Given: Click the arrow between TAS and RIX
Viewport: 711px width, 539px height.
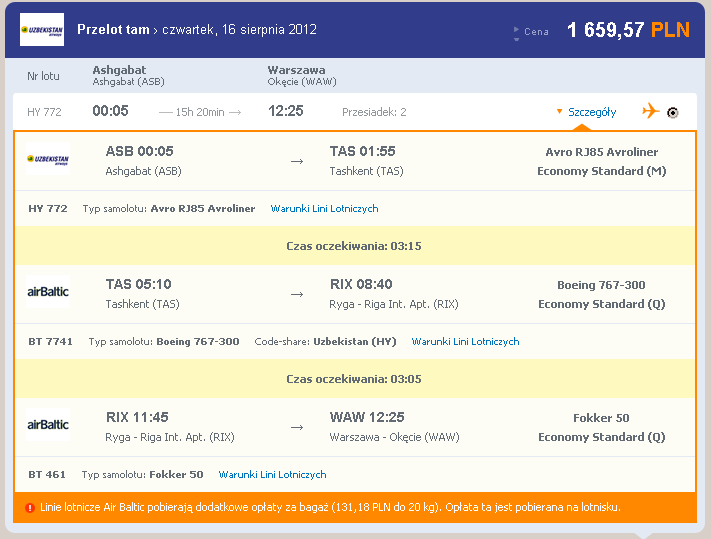Looking at the screenshot, I should 297,295.
